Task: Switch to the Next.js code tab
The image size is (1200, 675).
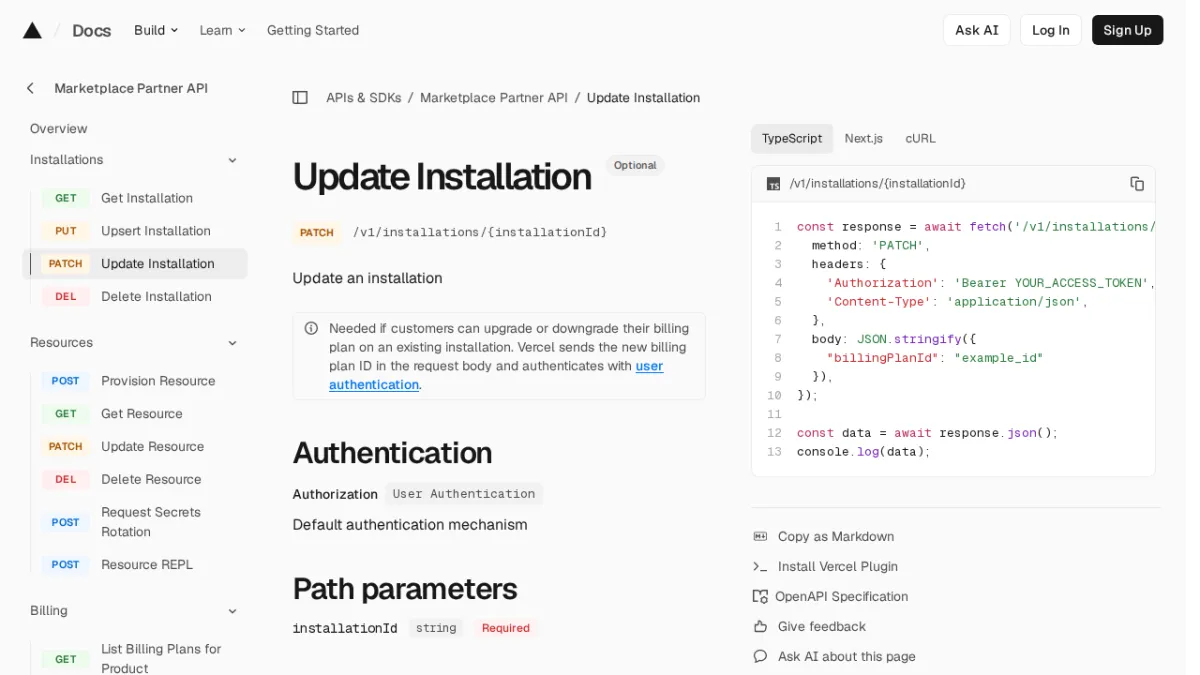Action: click(864, 138)
